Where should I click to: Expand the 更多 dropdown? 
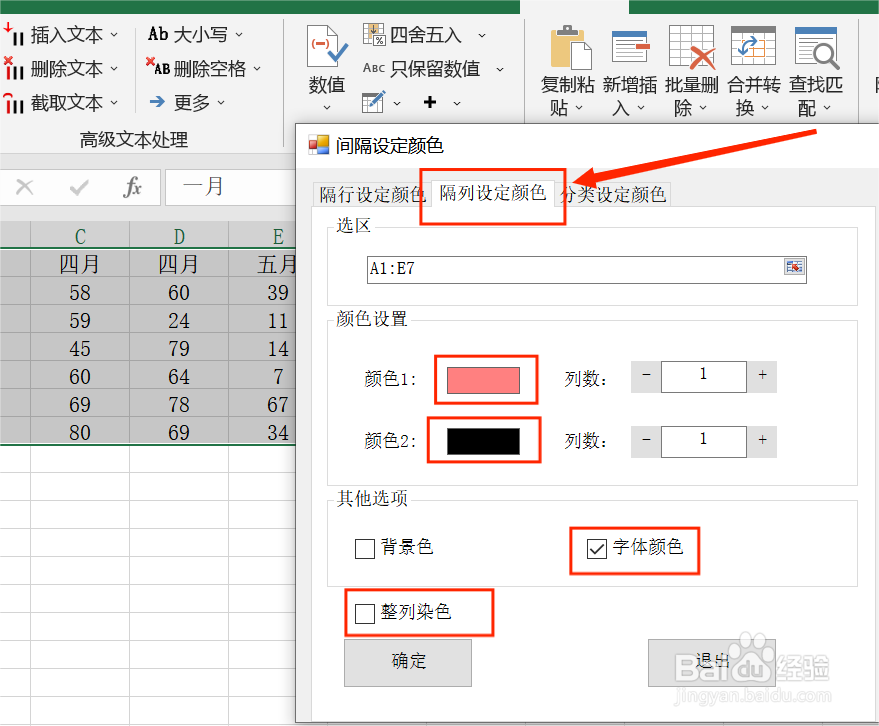(221, 100)
